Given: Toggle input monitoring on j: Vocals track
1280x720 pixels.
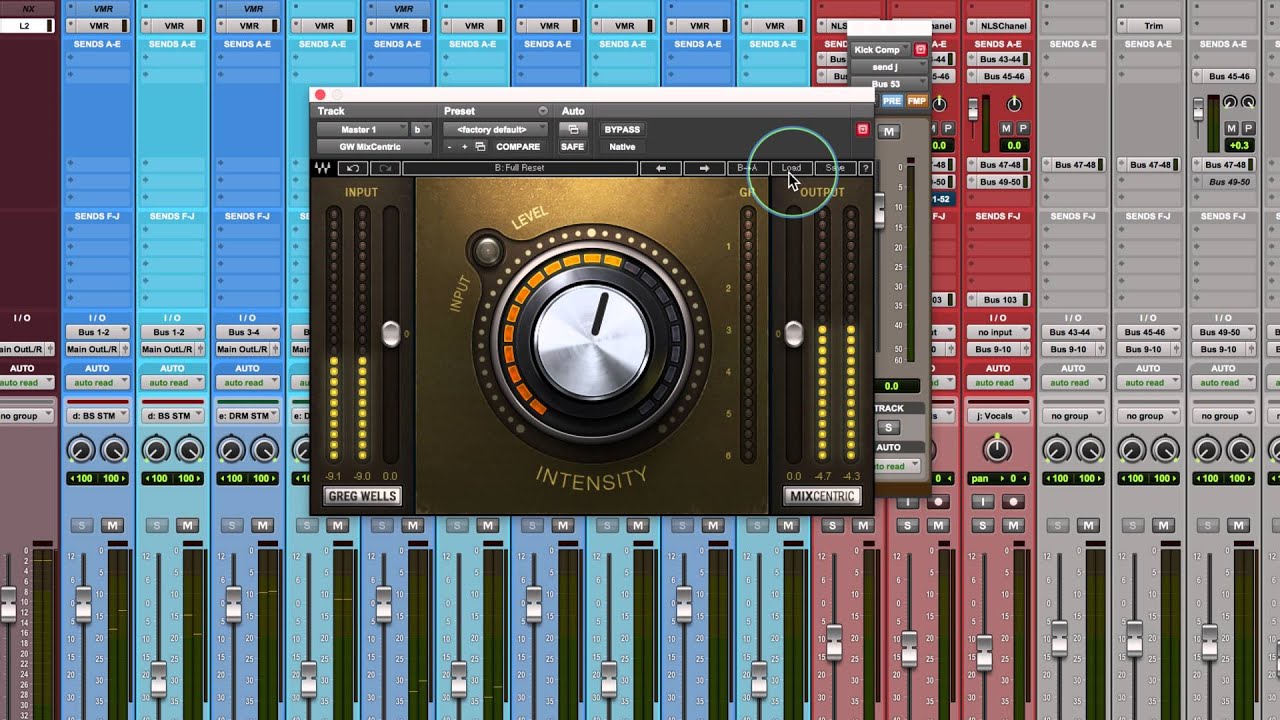Looking at the screenshot, I should click(x=983, y=502).
